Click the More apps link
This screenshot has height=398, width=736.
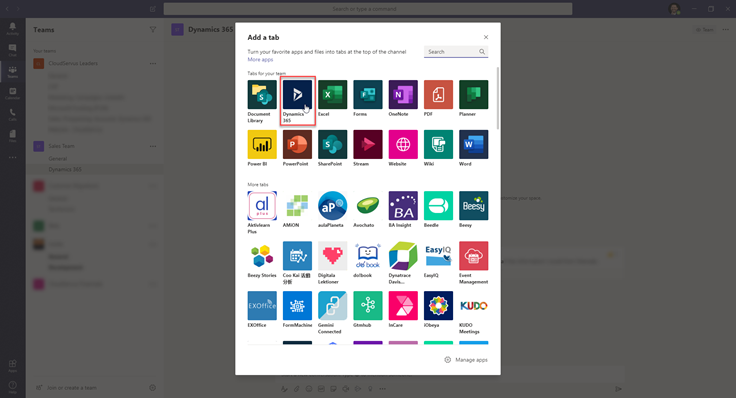pos(260,60)
